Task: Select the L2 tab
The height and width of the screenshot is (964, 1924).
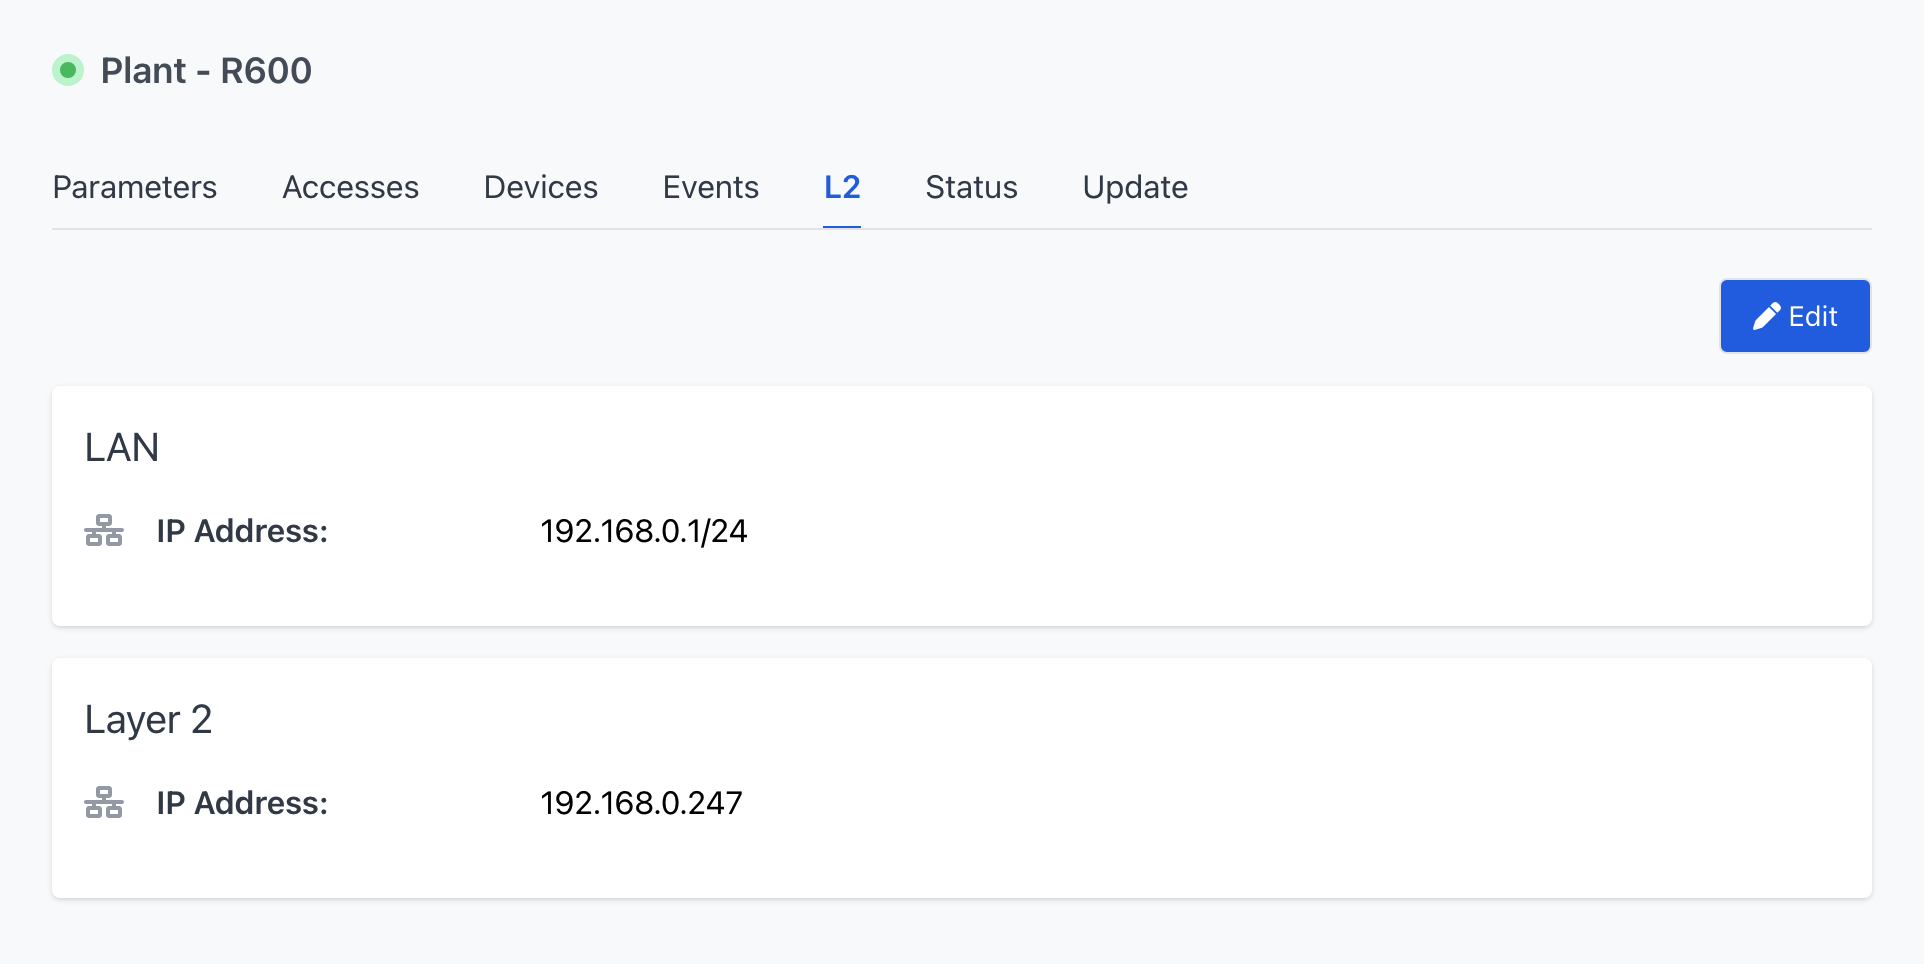Action: (842, 187)
